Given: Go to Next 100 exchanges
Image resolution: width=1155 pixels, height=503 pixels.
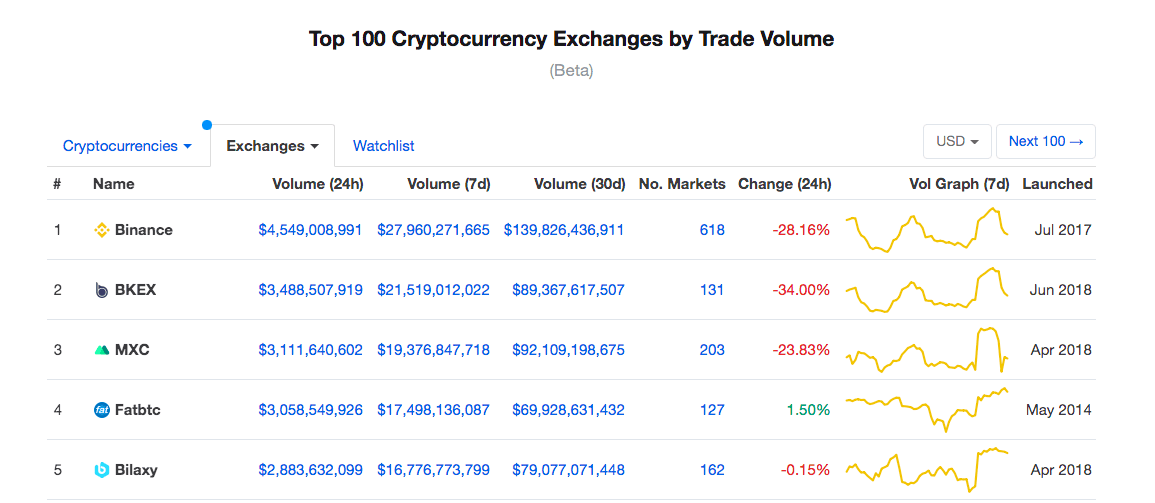Looking at the screenshot, I should 1045,142.
